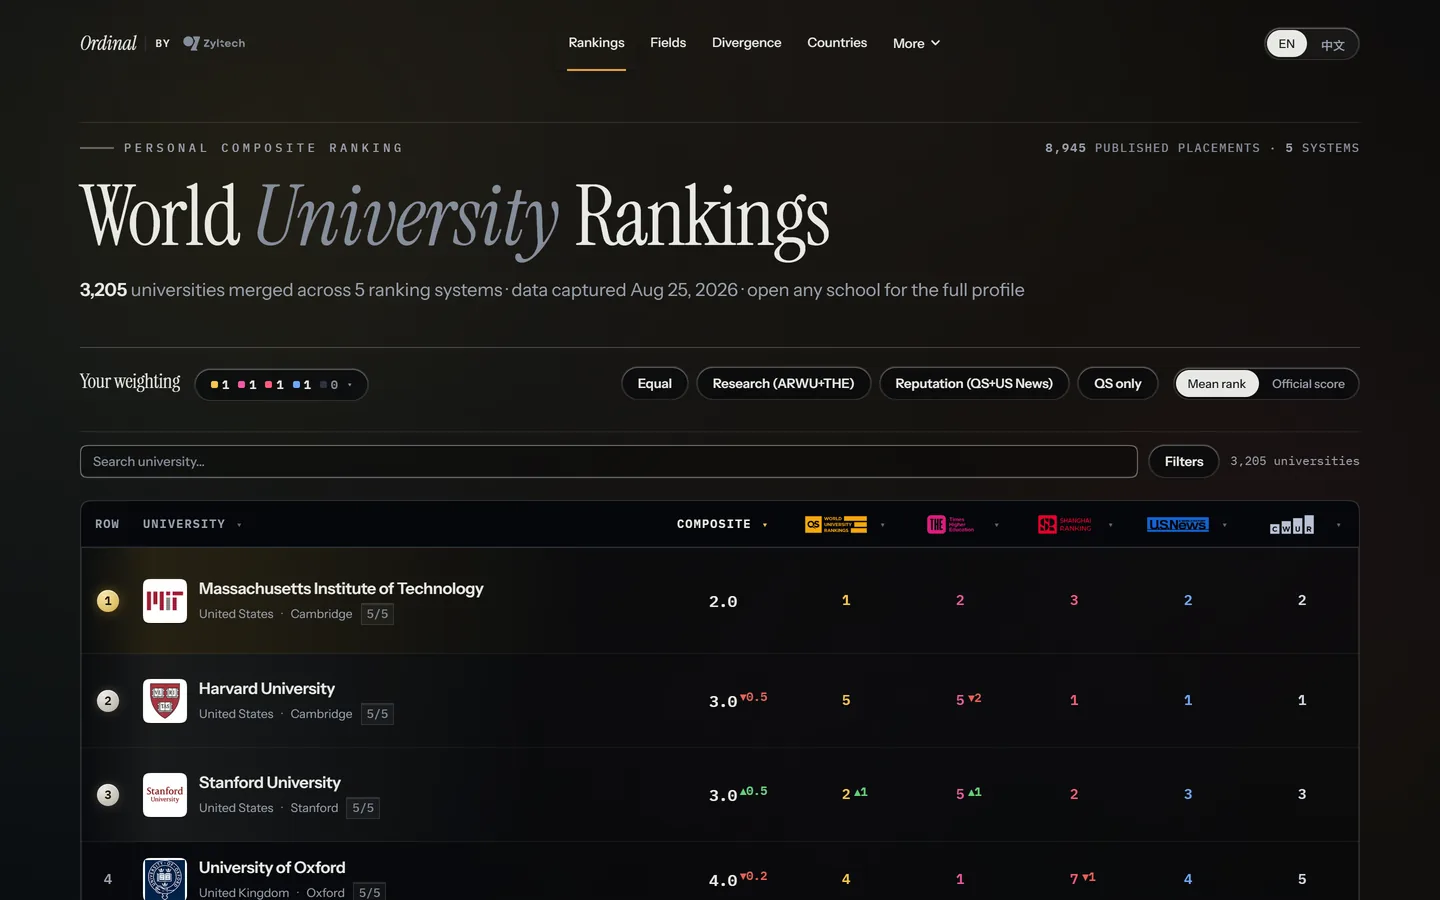Click the University of Oxford crest
This screenshot has height=900, width=1440.
coord(165,879)
